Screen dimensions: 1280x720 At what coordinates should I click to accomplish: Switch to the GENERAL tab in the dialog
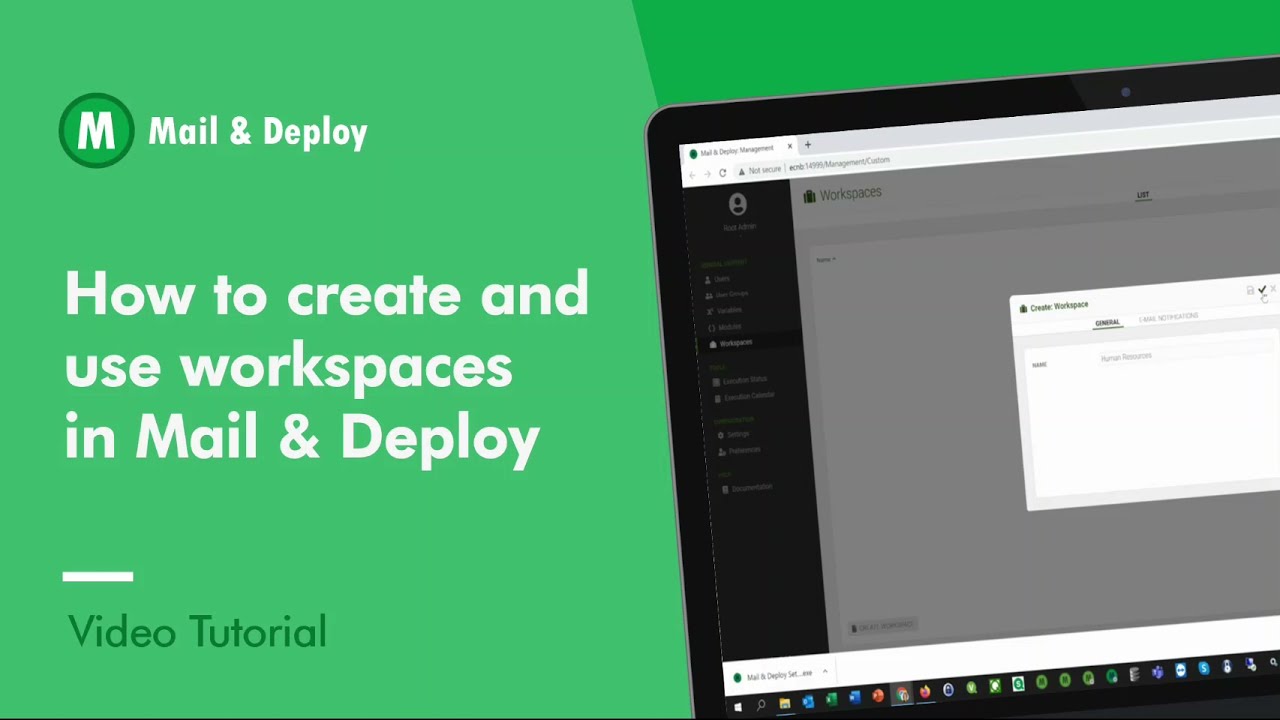(1107, 323)
